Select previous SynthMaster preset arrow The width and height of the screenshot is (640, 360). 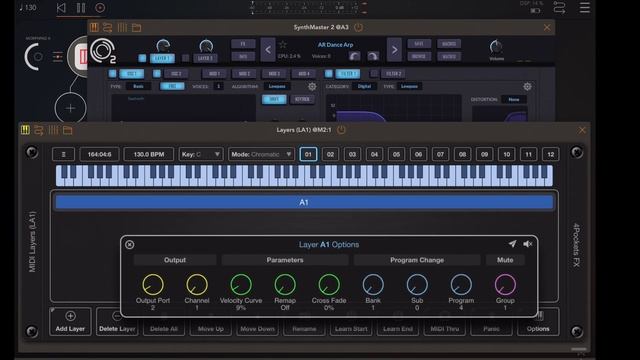tap(268, 50)
